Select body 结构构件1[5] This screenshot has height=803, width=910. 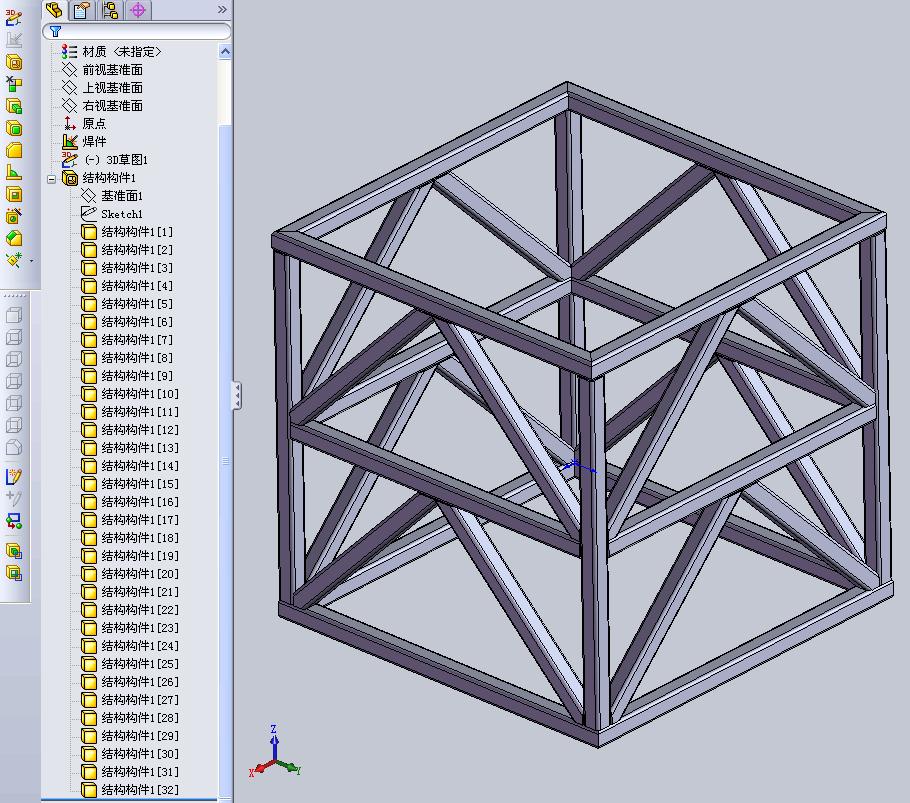137,304
